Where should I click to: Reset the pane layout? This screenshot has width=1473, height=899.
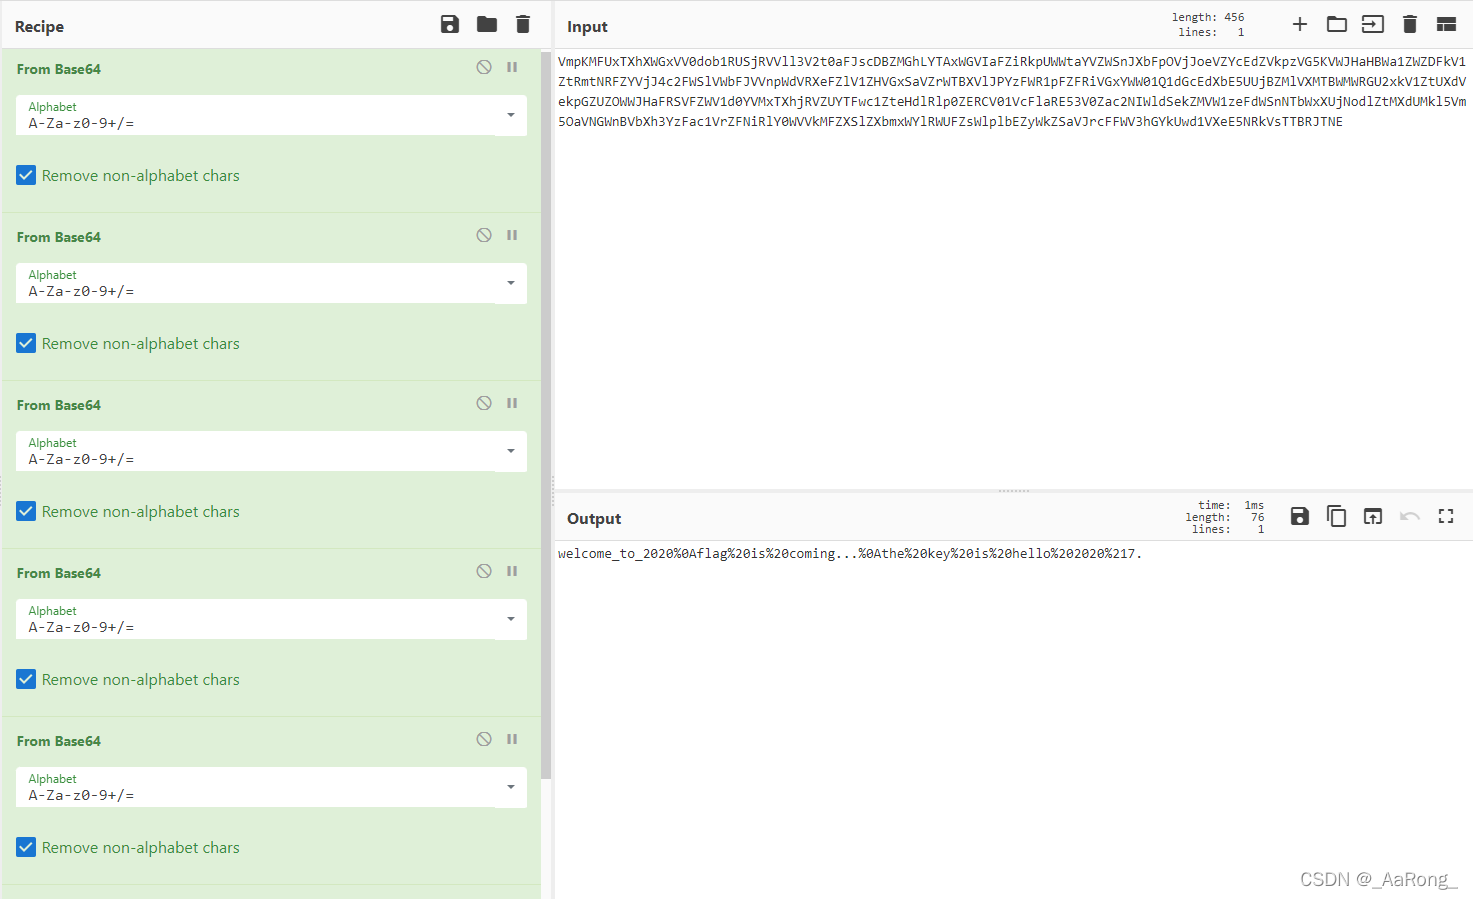coord(1446,24)
